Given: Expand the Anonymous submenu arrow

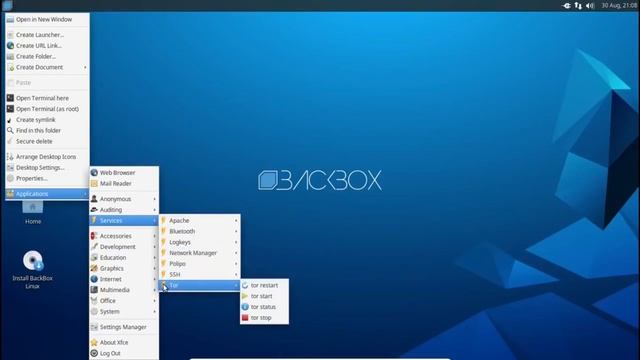Looking at the screenshot, I should (x=155, y=199).
